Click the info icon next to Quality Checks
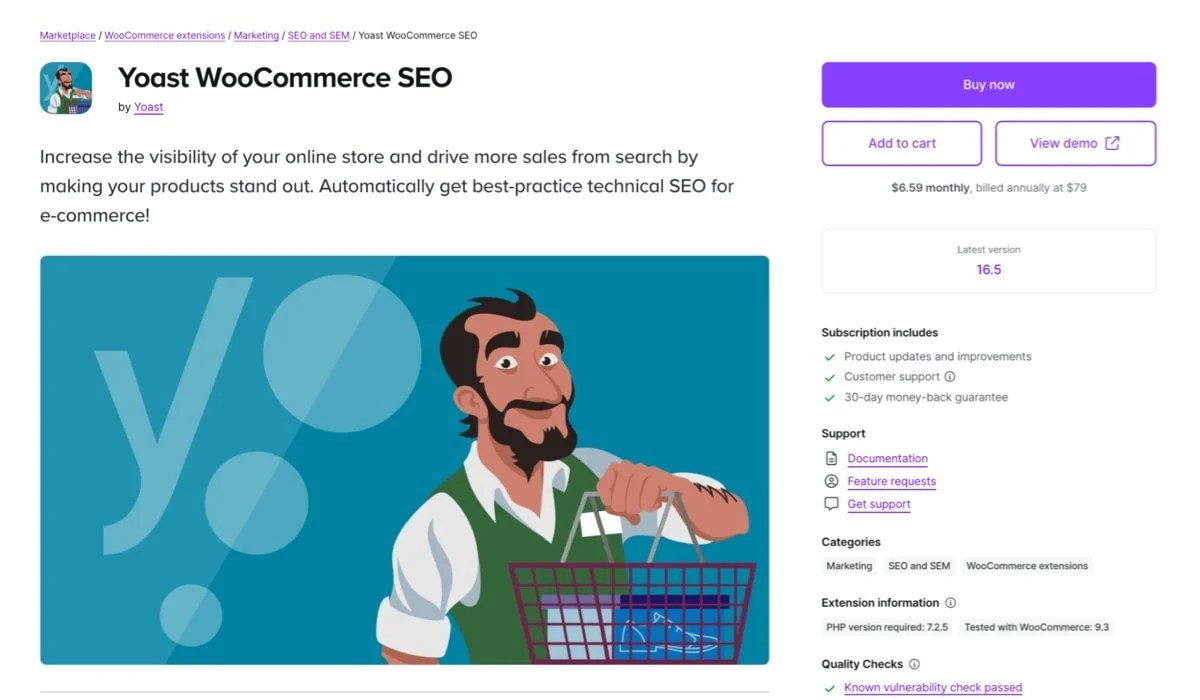 tap(913, 664)
